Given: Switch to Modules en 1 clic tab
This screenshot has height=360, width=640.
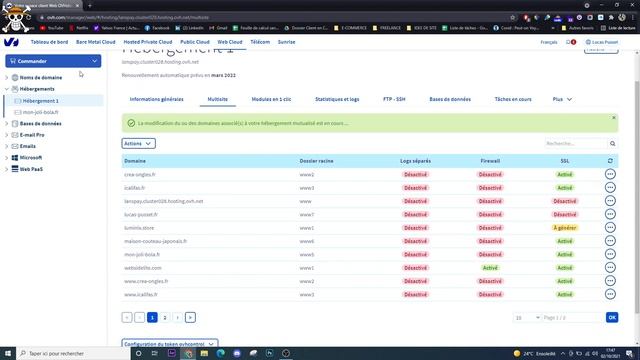Looking at the screenshot, I should (271, 99).
